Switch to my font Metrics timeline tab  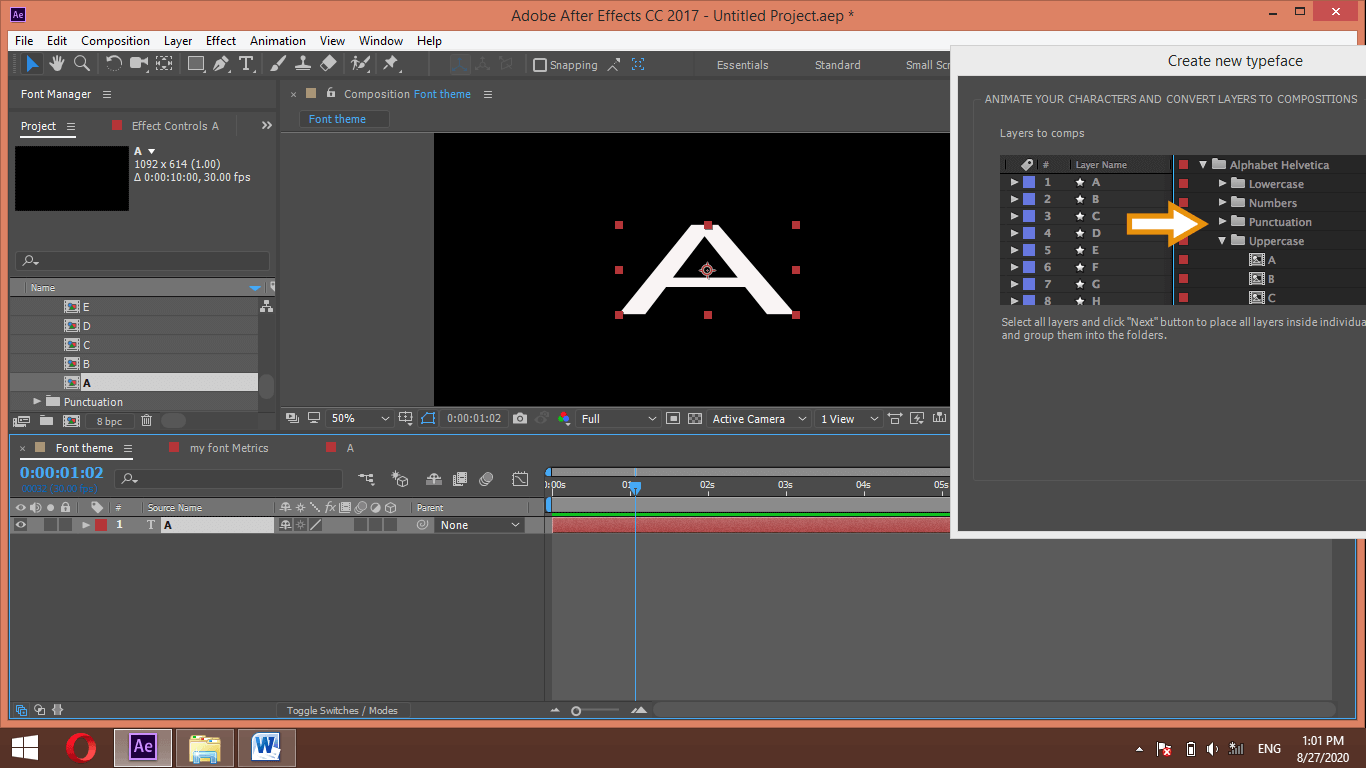[229, 448]
